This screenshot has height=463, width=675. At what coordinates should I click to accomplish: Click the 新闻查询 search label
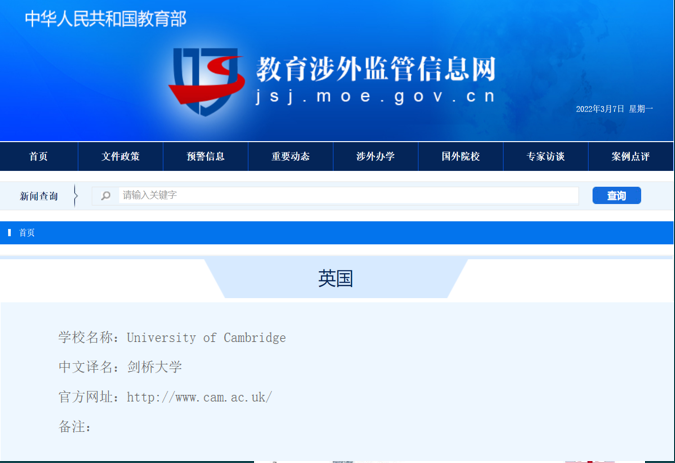click(39, 196)
